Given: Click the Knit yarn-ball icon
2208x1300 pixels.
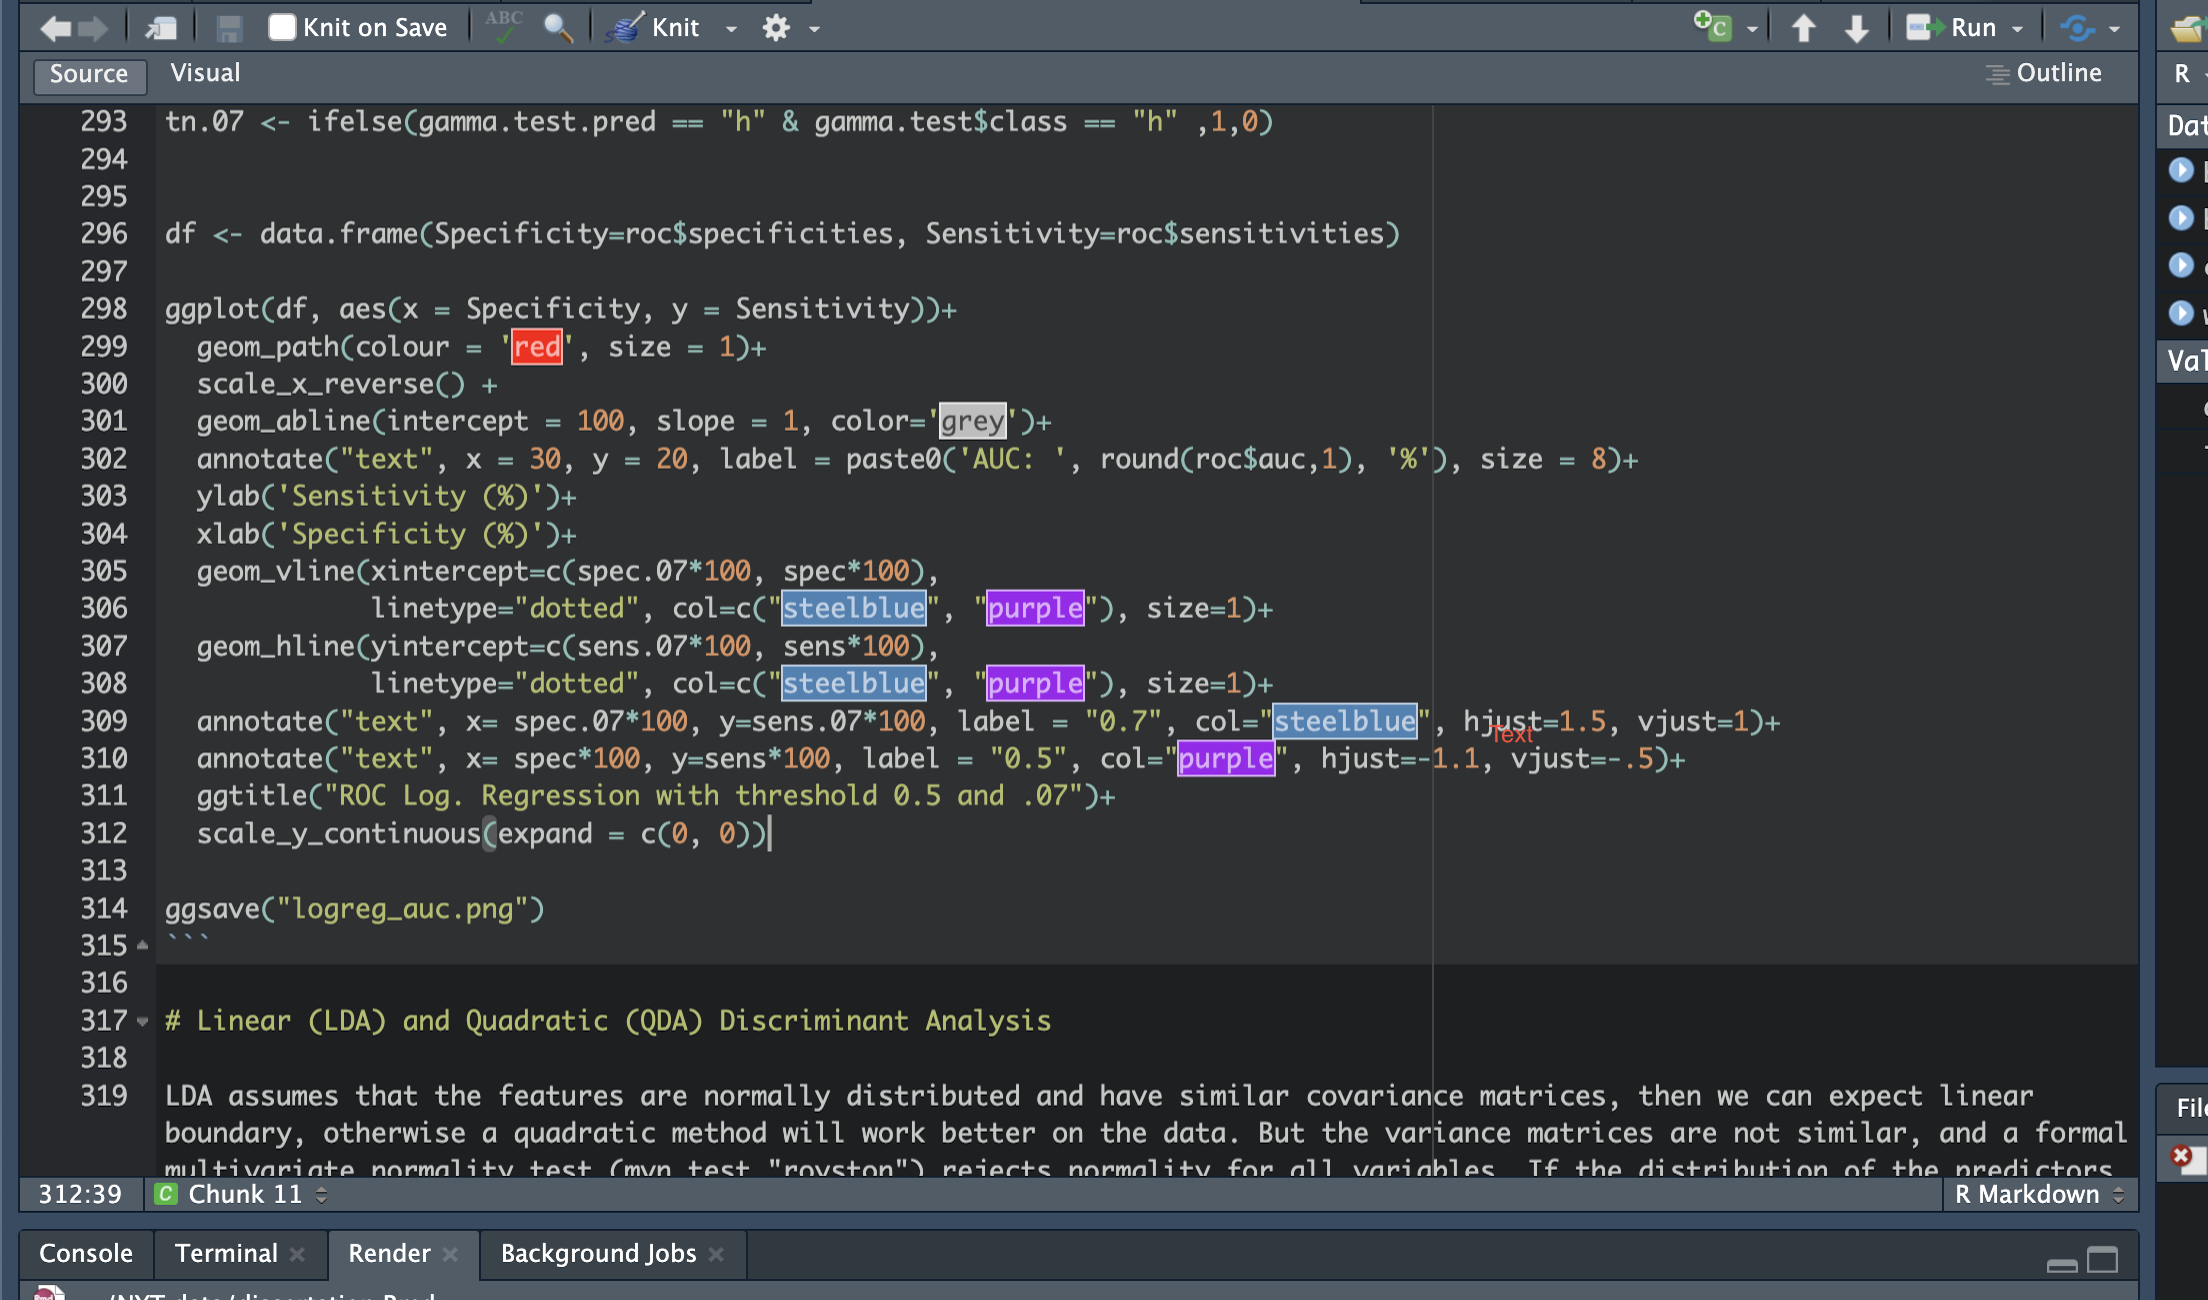Looking at the screenshot, I should [x=624, y=27].
